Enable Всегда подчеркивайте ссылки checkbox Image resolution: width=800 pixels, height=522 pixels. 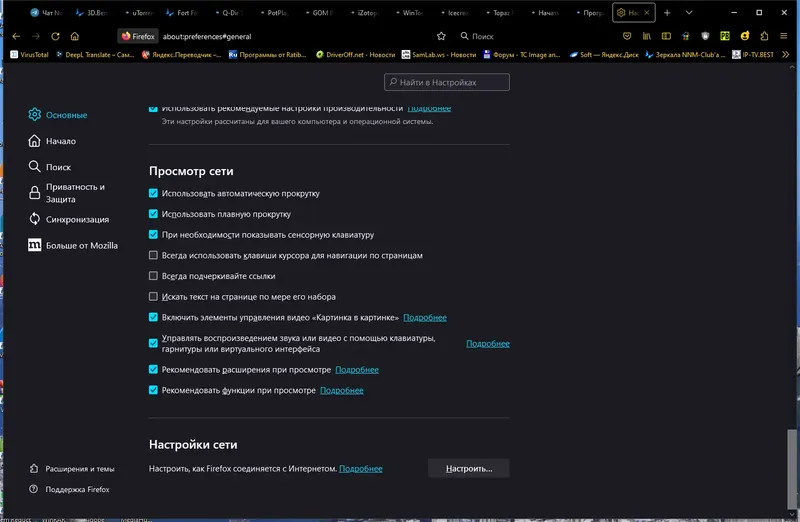pos(153,276)
